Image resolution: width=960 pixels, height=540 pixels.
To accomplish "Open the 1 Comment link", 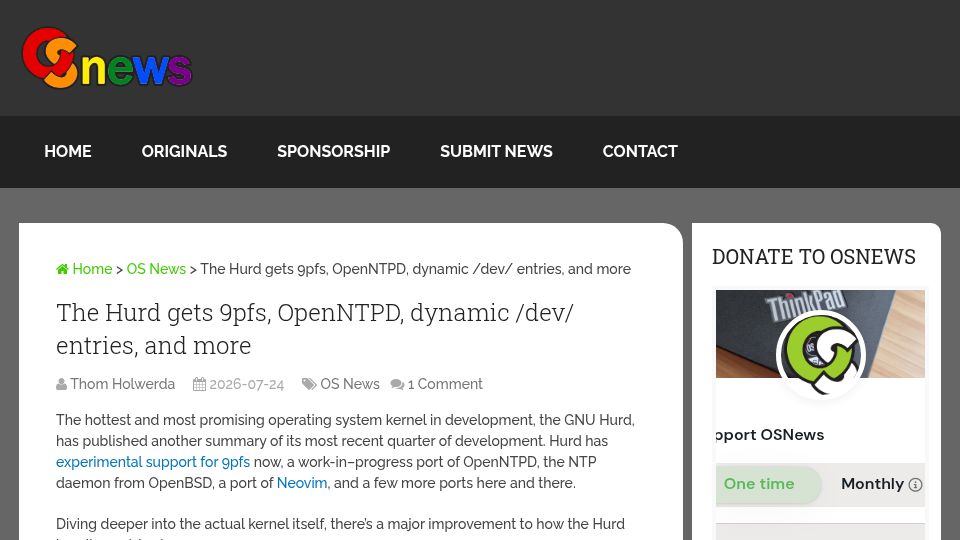I will tap(445, 384).
